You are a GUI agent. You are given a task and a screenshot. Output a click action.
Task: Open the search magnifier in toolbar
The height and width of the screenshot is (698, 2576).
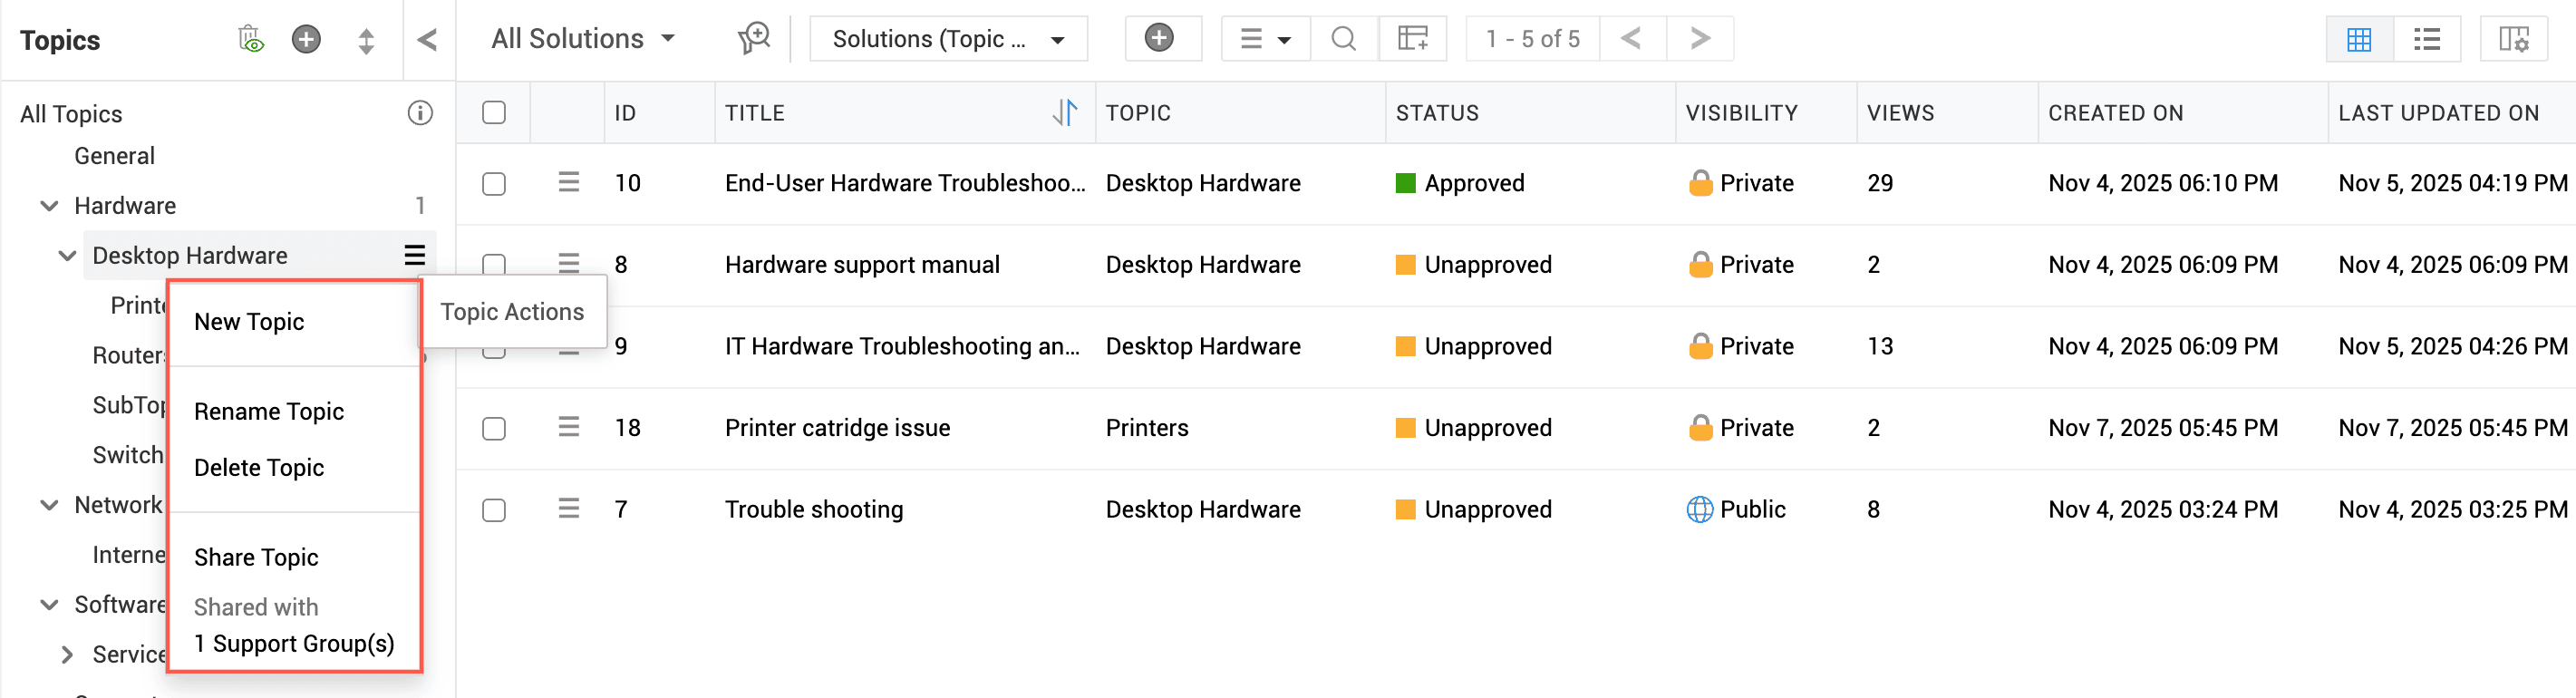pos(1344,38)
